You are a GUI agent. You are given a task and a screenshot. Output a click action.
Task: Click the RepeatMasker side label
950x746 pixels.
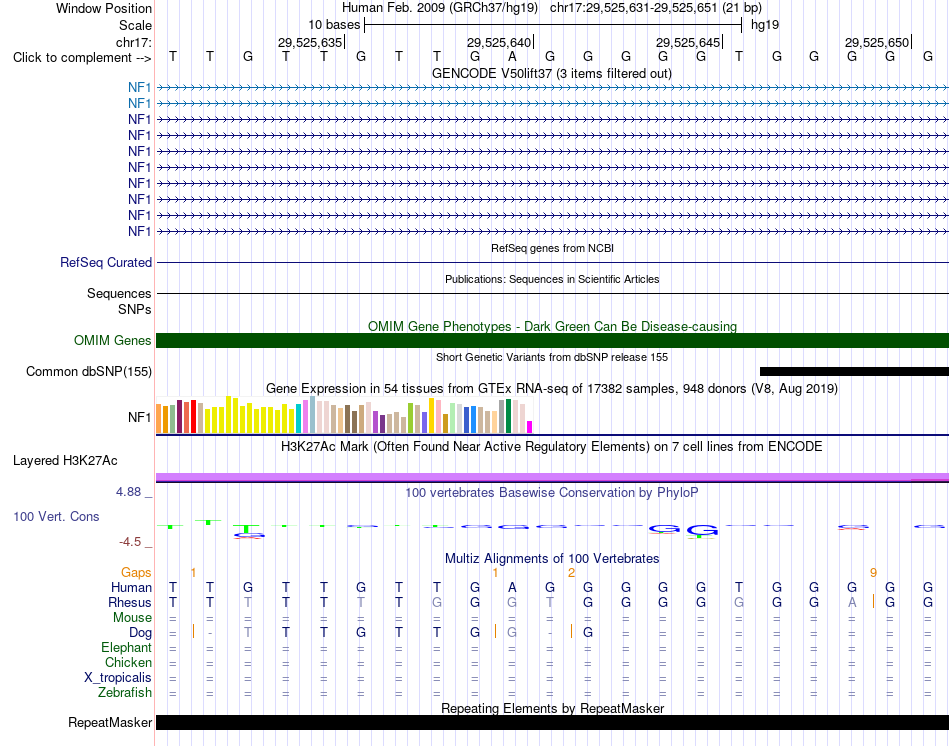110,722
